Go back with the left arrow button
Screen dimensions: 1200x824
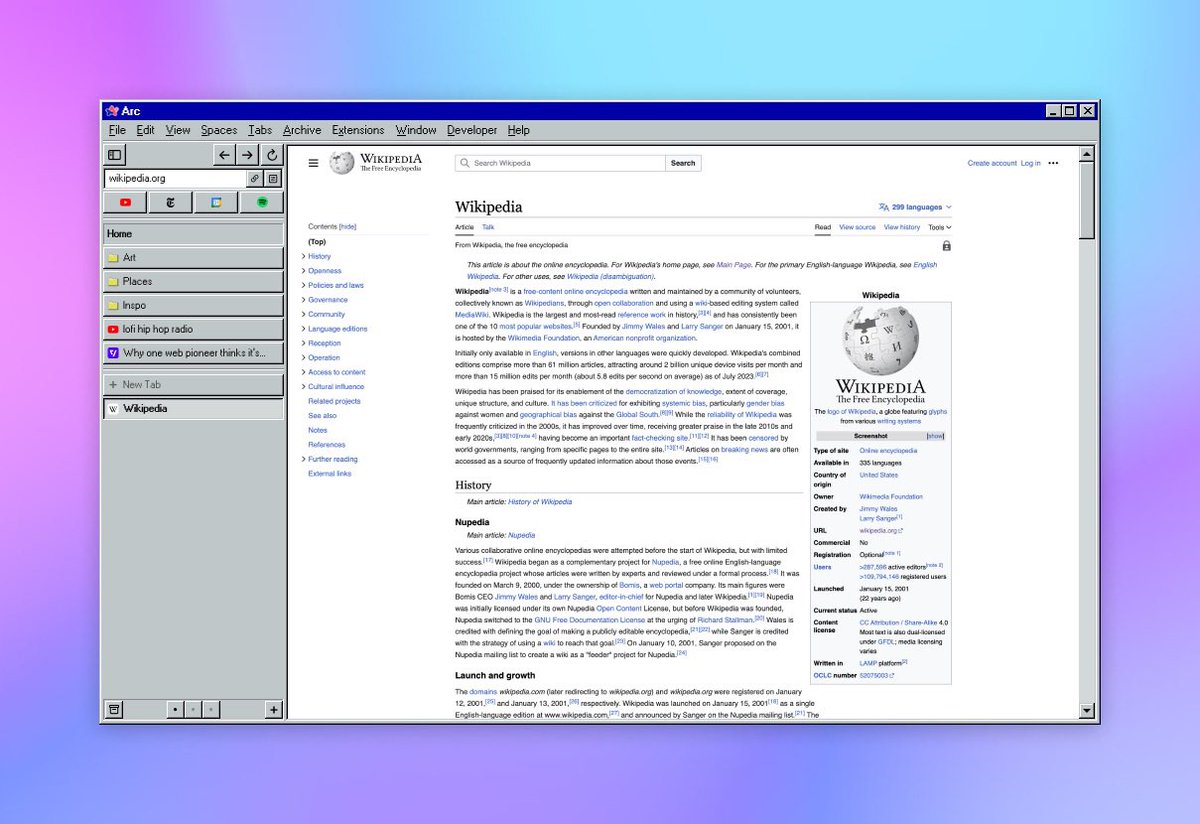tap(225, 155)
